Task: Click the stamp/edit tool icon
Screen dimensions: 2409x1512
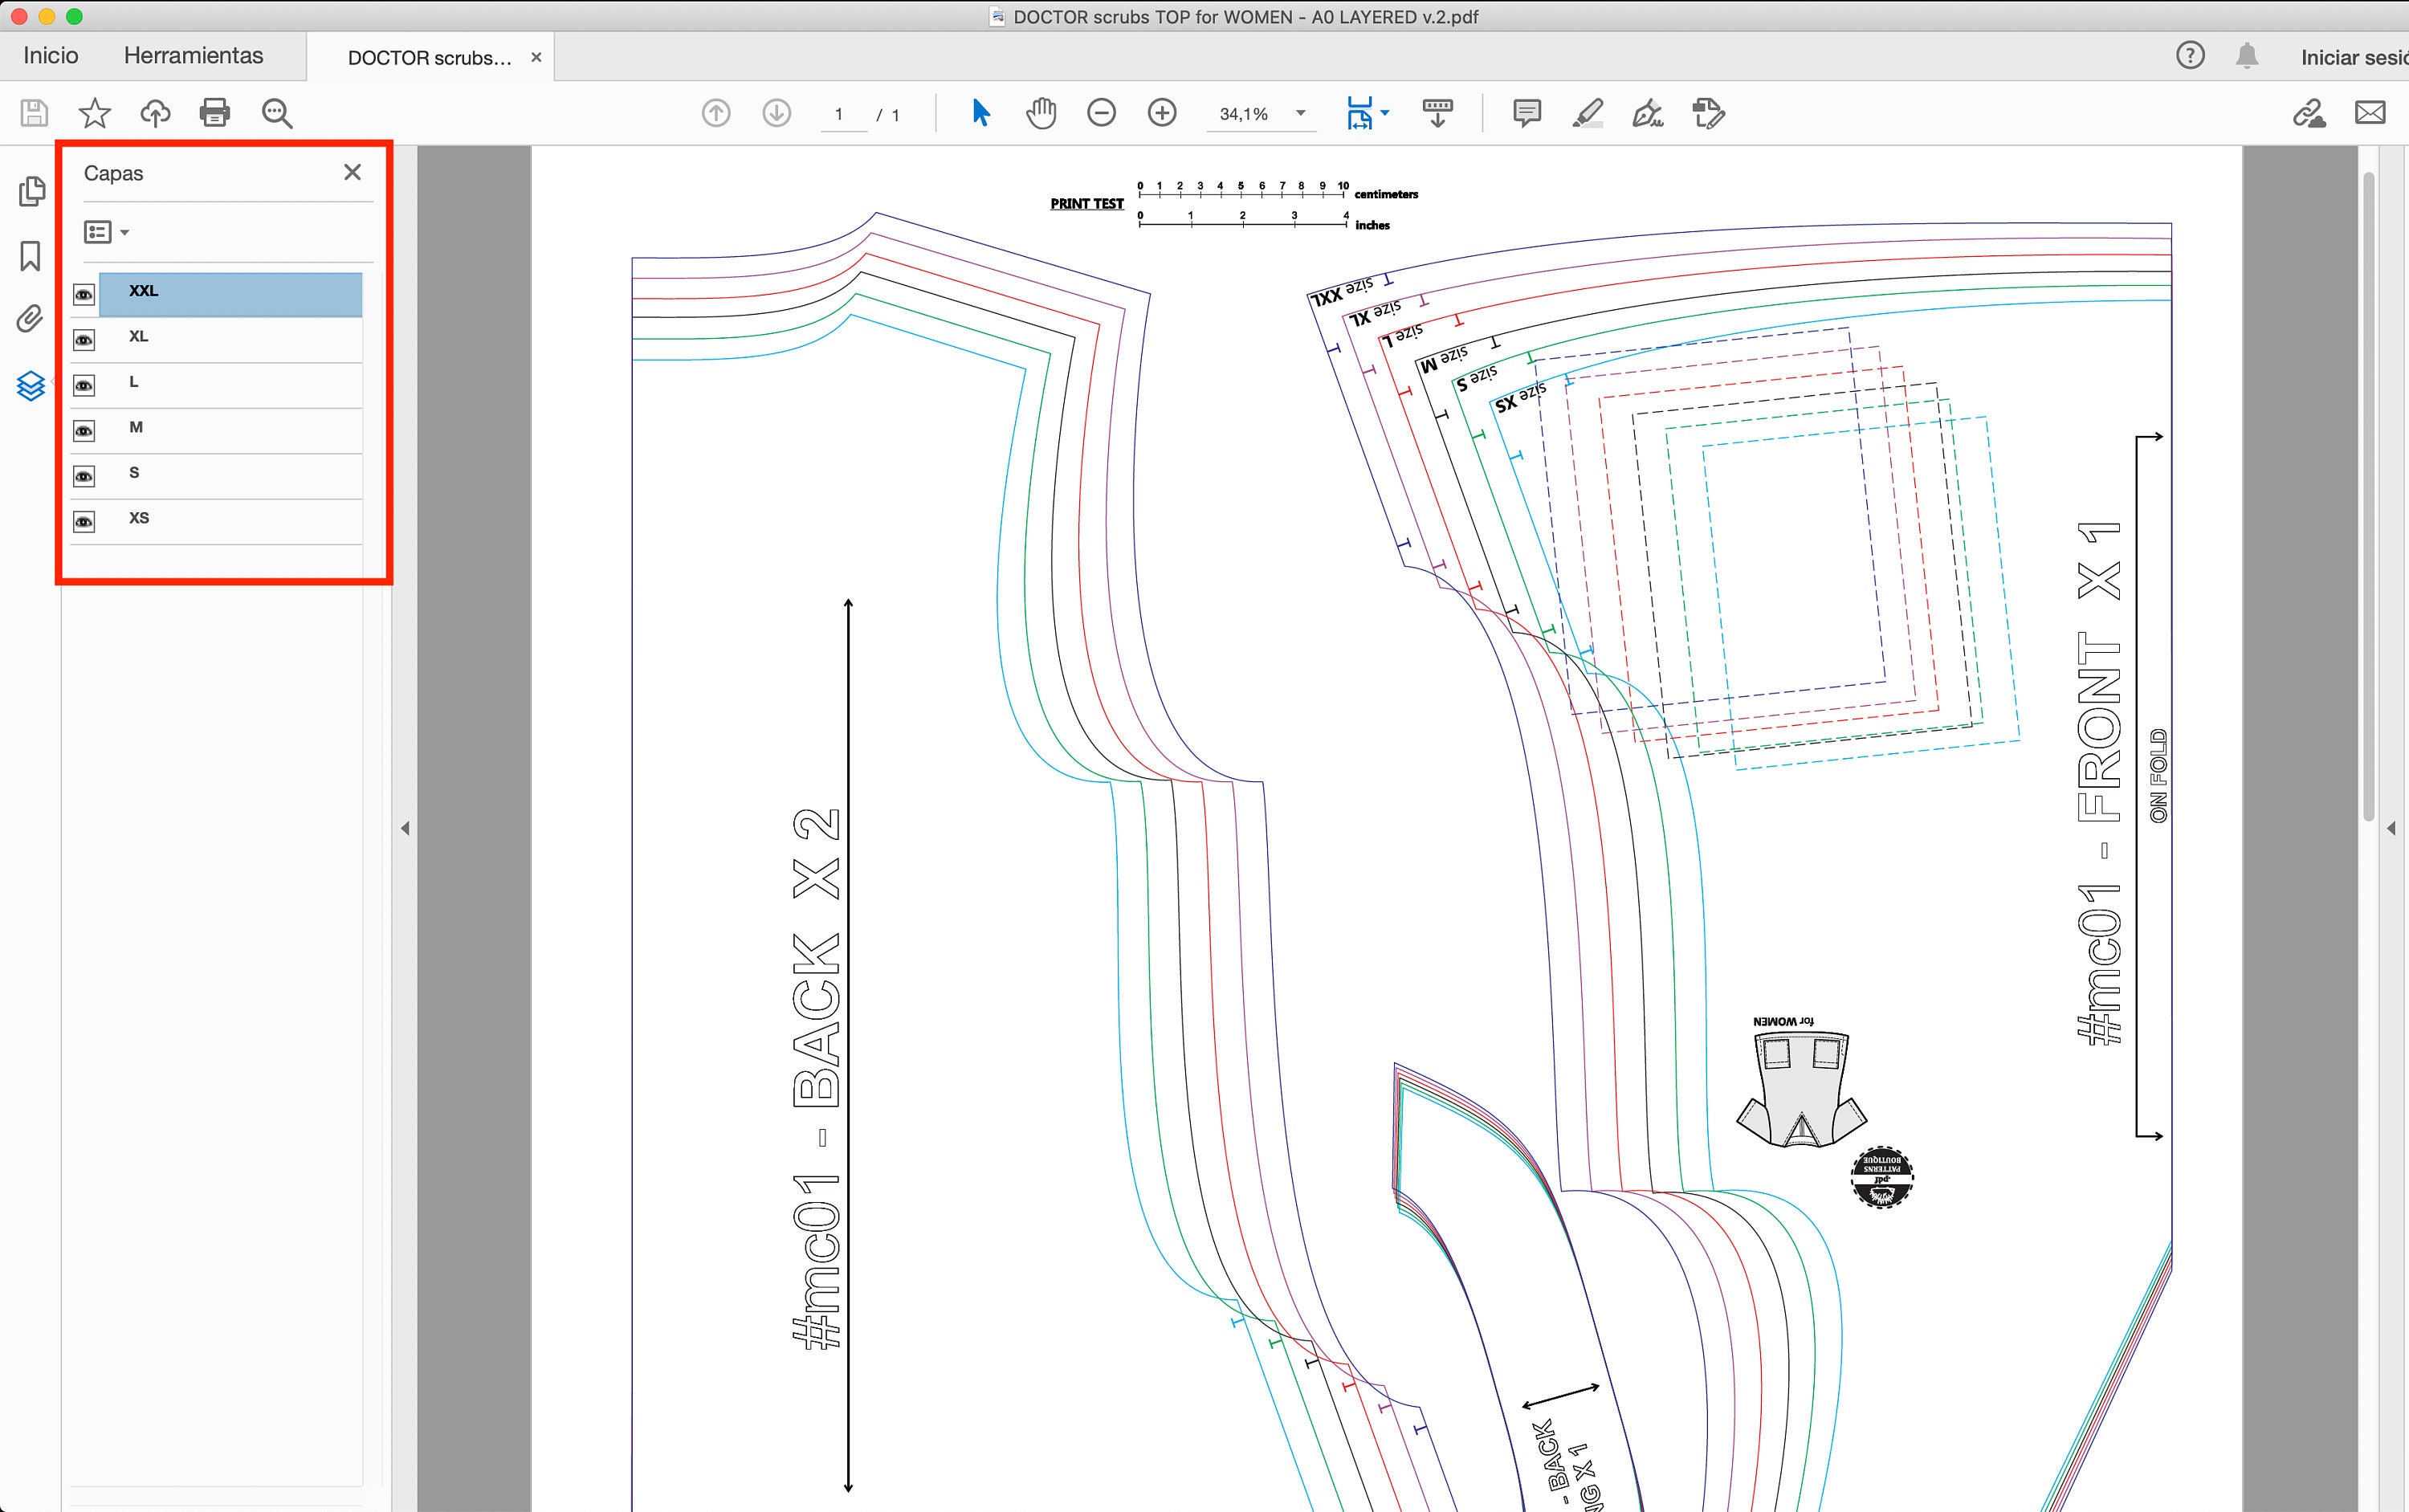Action: 1708,113
